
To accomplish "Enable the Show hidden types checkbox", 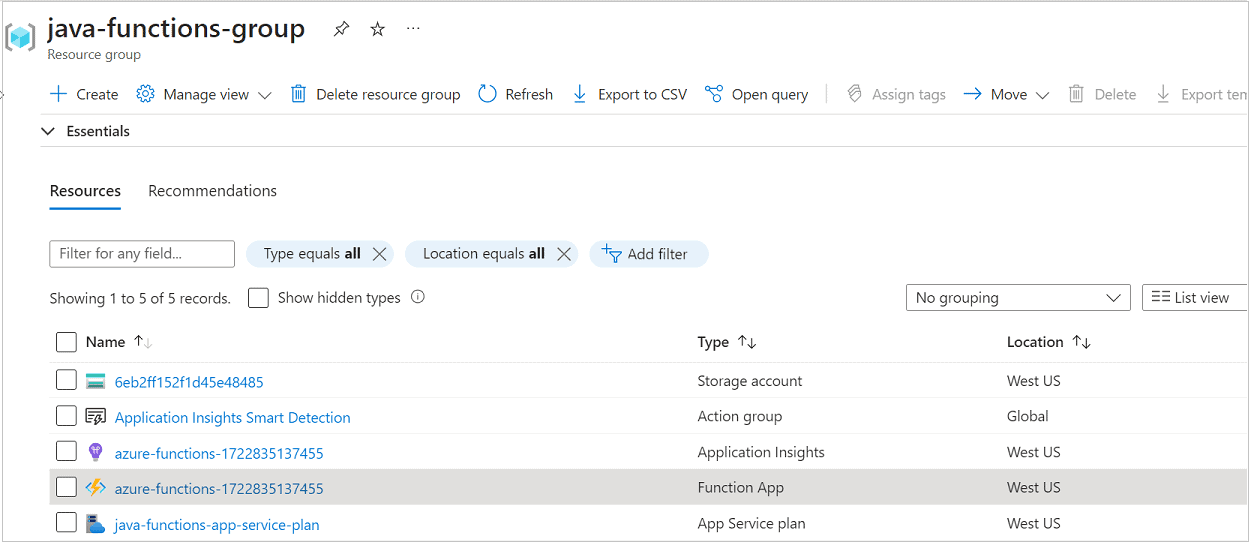I will (258, 298).
